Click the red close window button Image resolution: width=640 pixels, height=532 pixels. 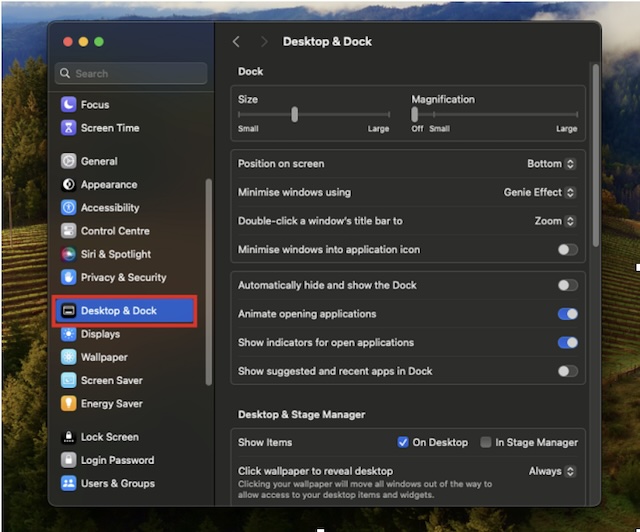click(68, 42)
